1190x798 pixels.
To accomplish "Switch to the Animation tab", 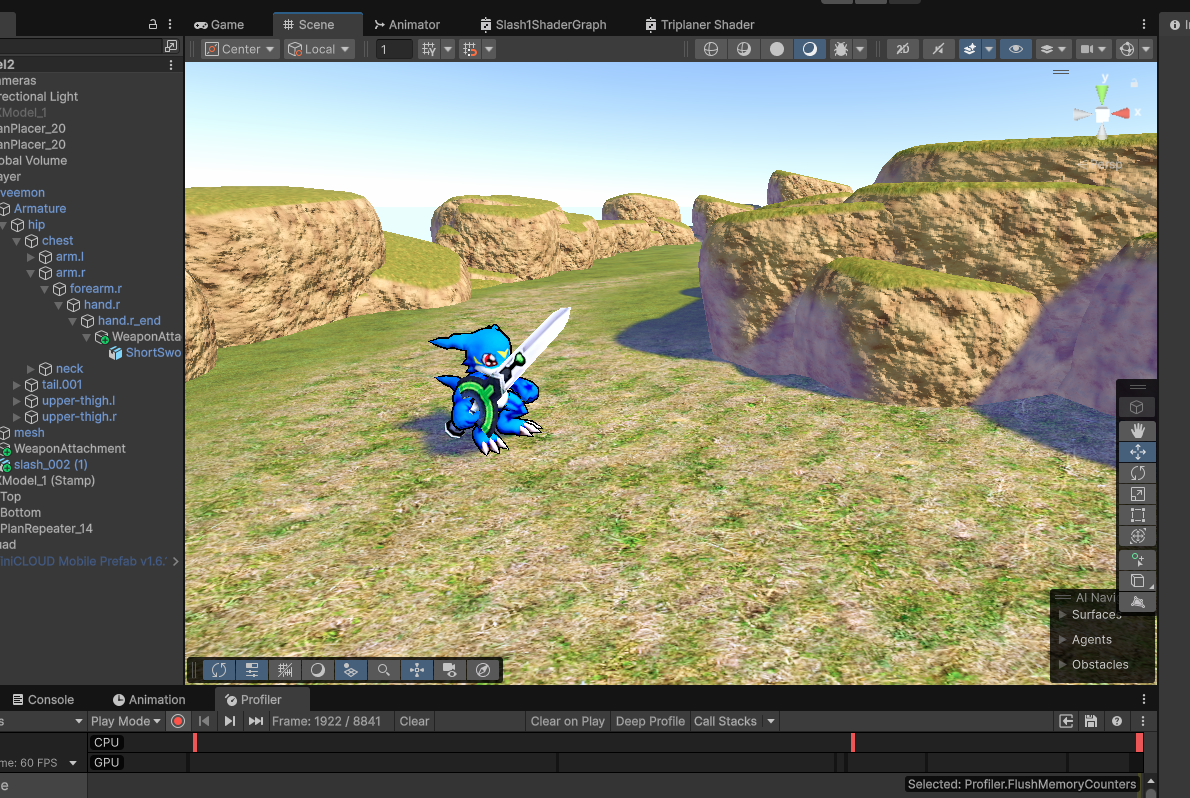I will point(149,699).
